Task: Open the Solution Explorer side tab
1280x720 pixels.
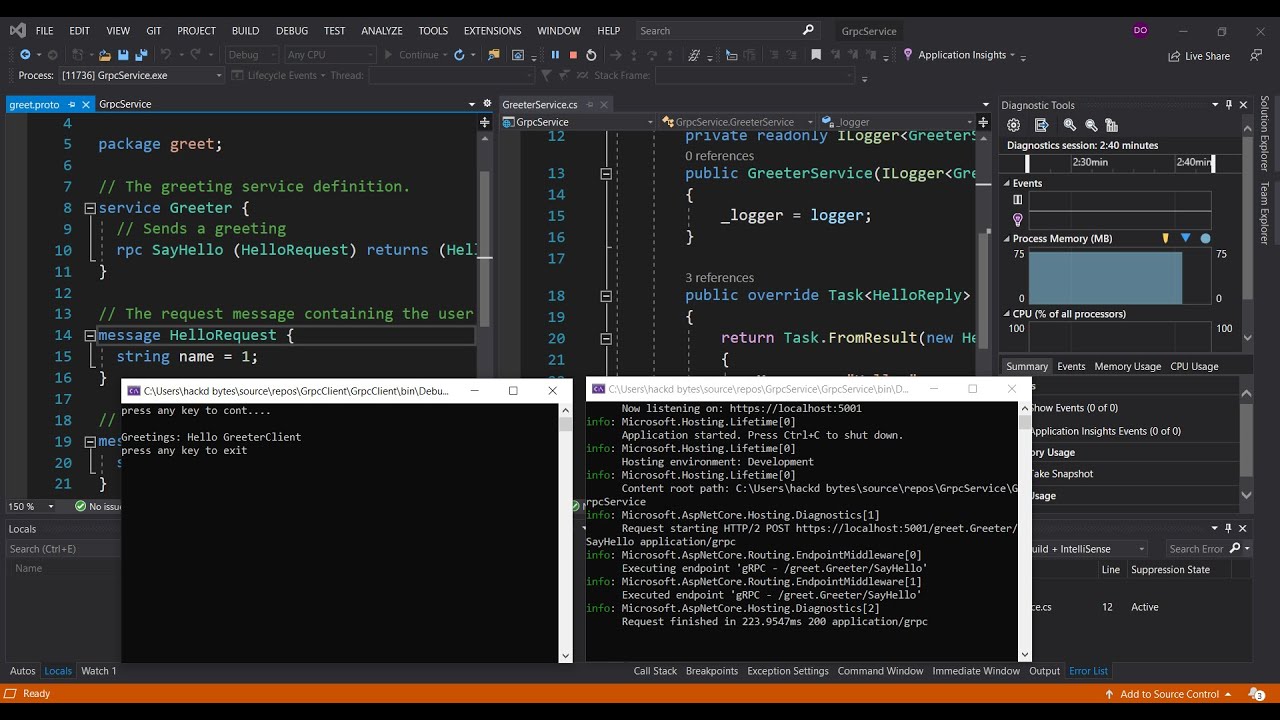Action: 1265,134
